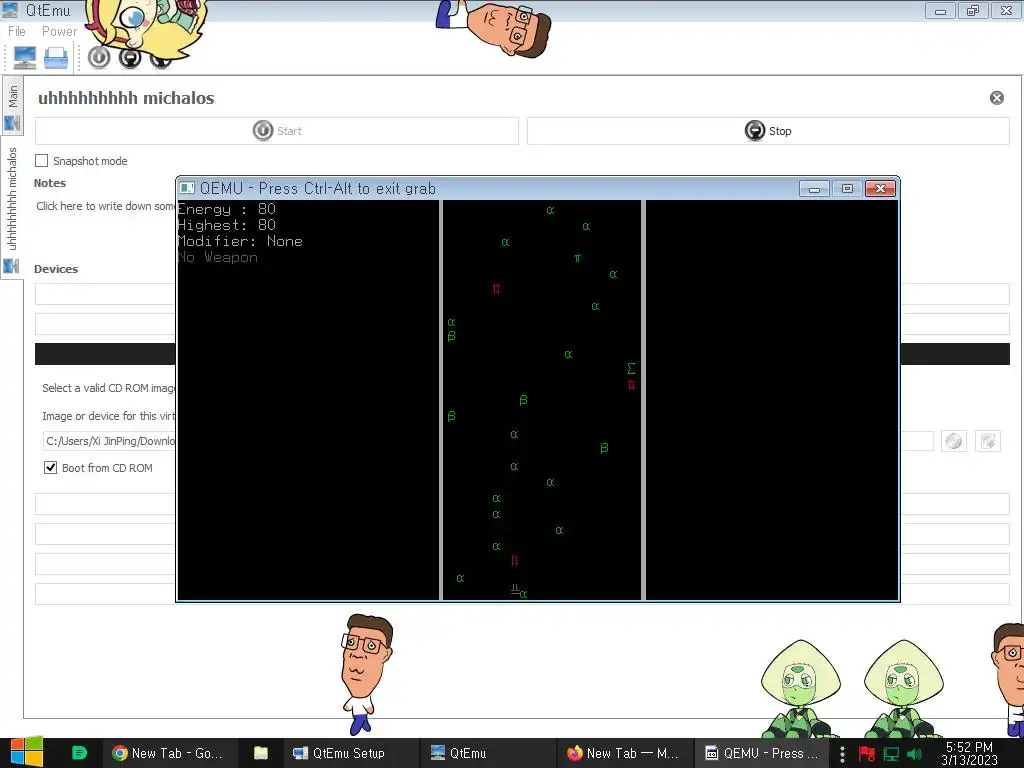Click the green sigma symbol in the game
The width and height of the screenshot is (1024, 768).
point(632,368)
